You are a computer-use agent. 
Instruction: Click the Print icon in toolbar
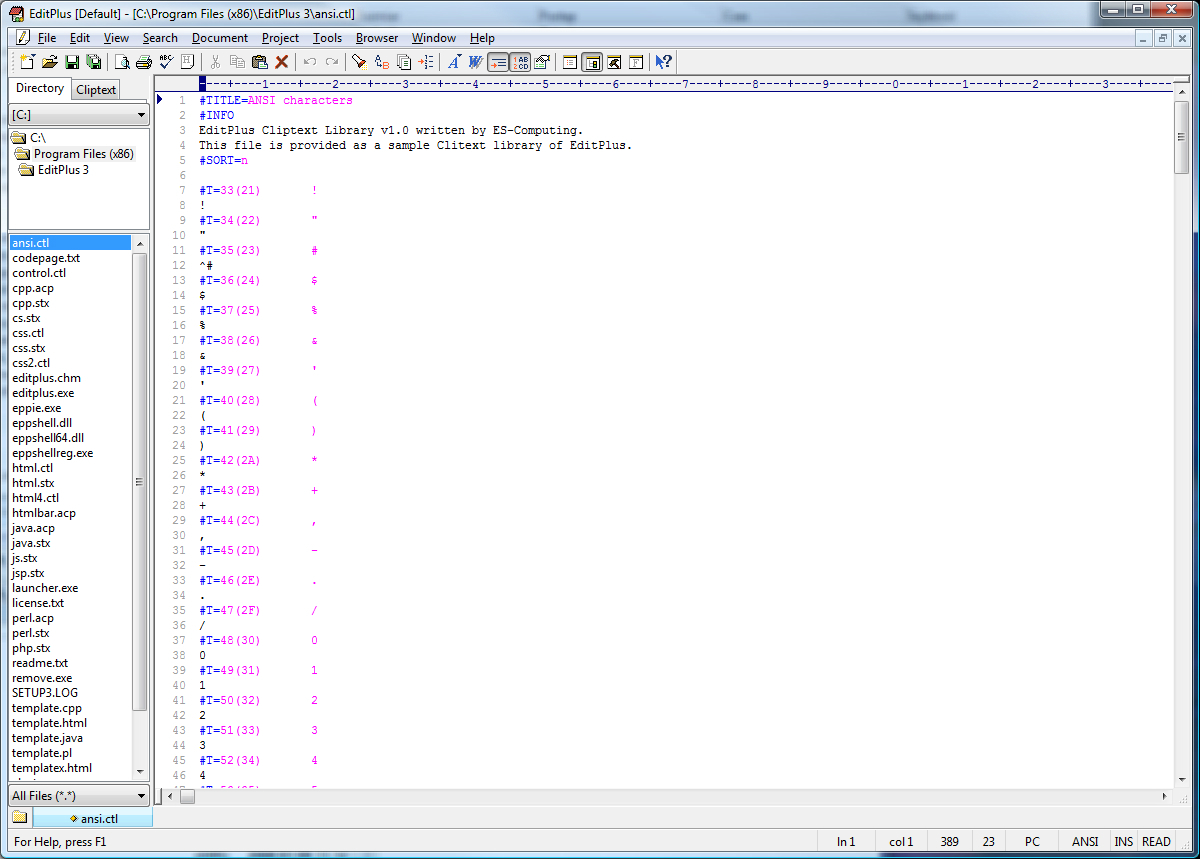(143, 62)
